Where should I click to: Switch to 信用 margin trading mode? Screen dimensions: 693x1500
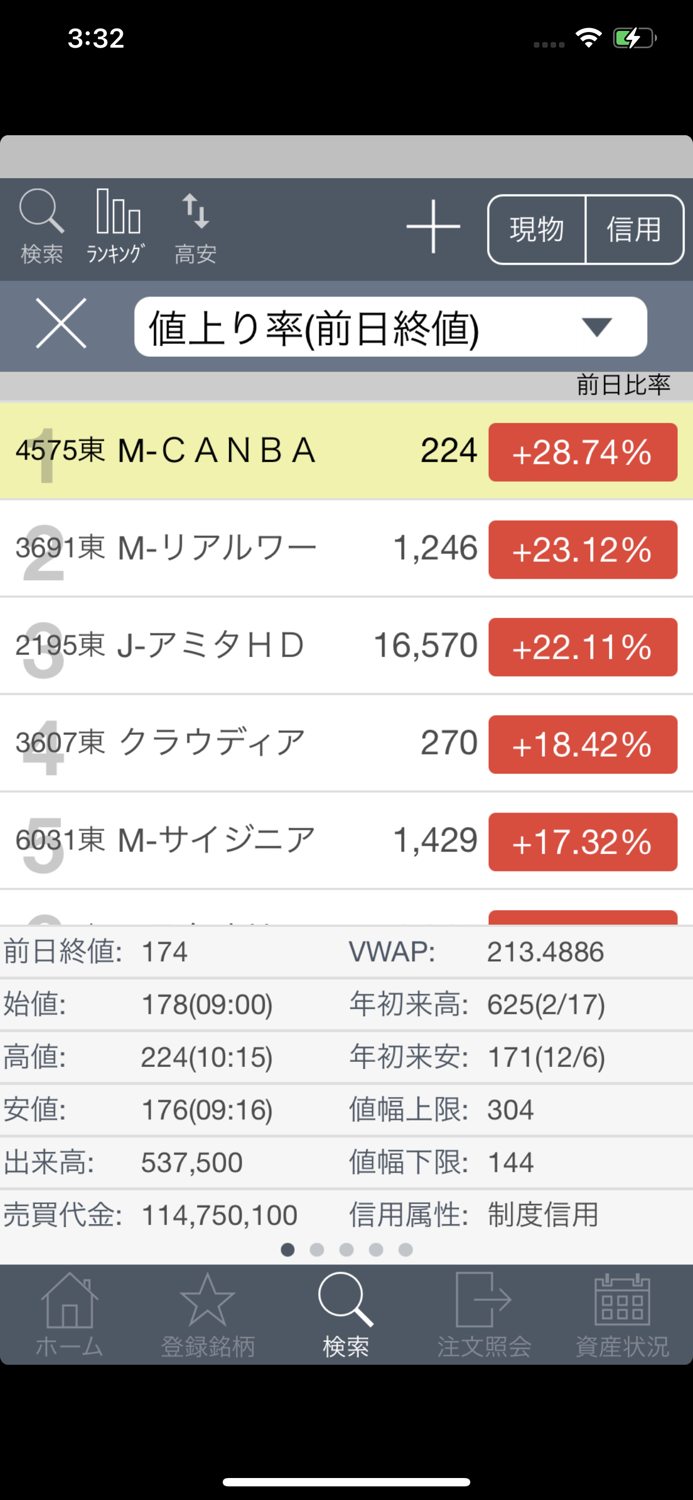(x=634, y=228)
